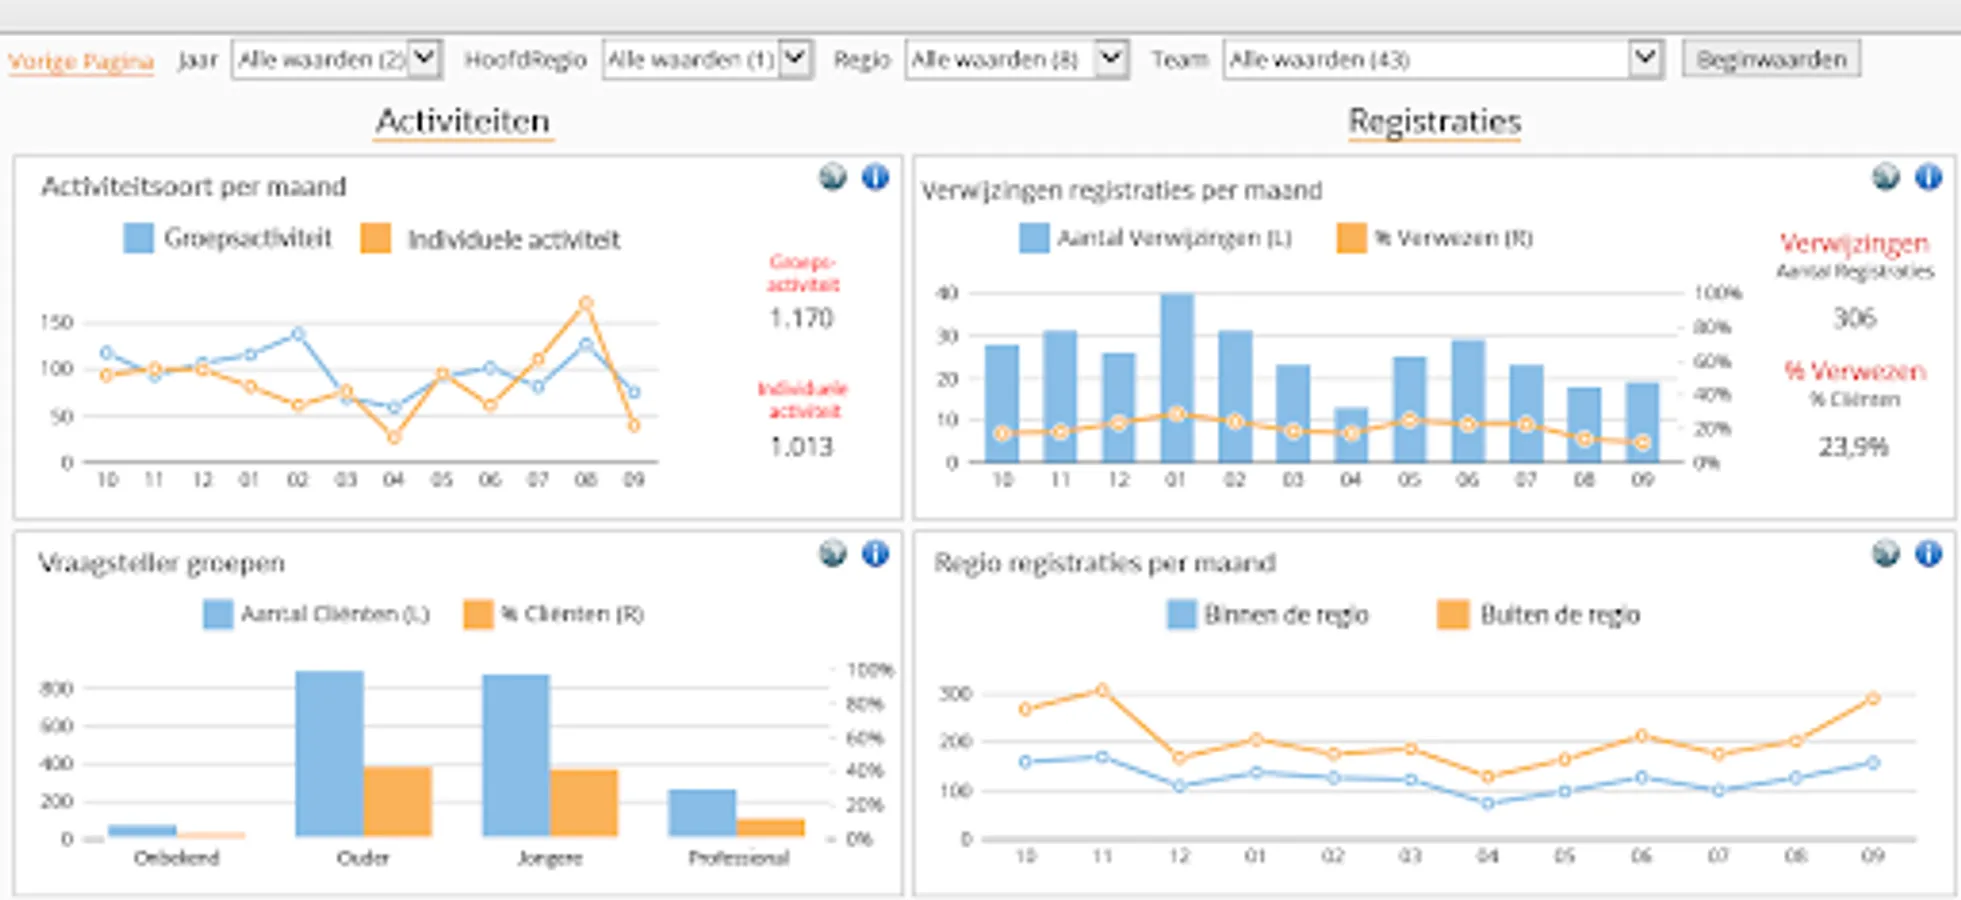Click the January bar in Verwijzingen chart
The width and height of the screenshot is (1961, 900).
[x=1177, y=378]
